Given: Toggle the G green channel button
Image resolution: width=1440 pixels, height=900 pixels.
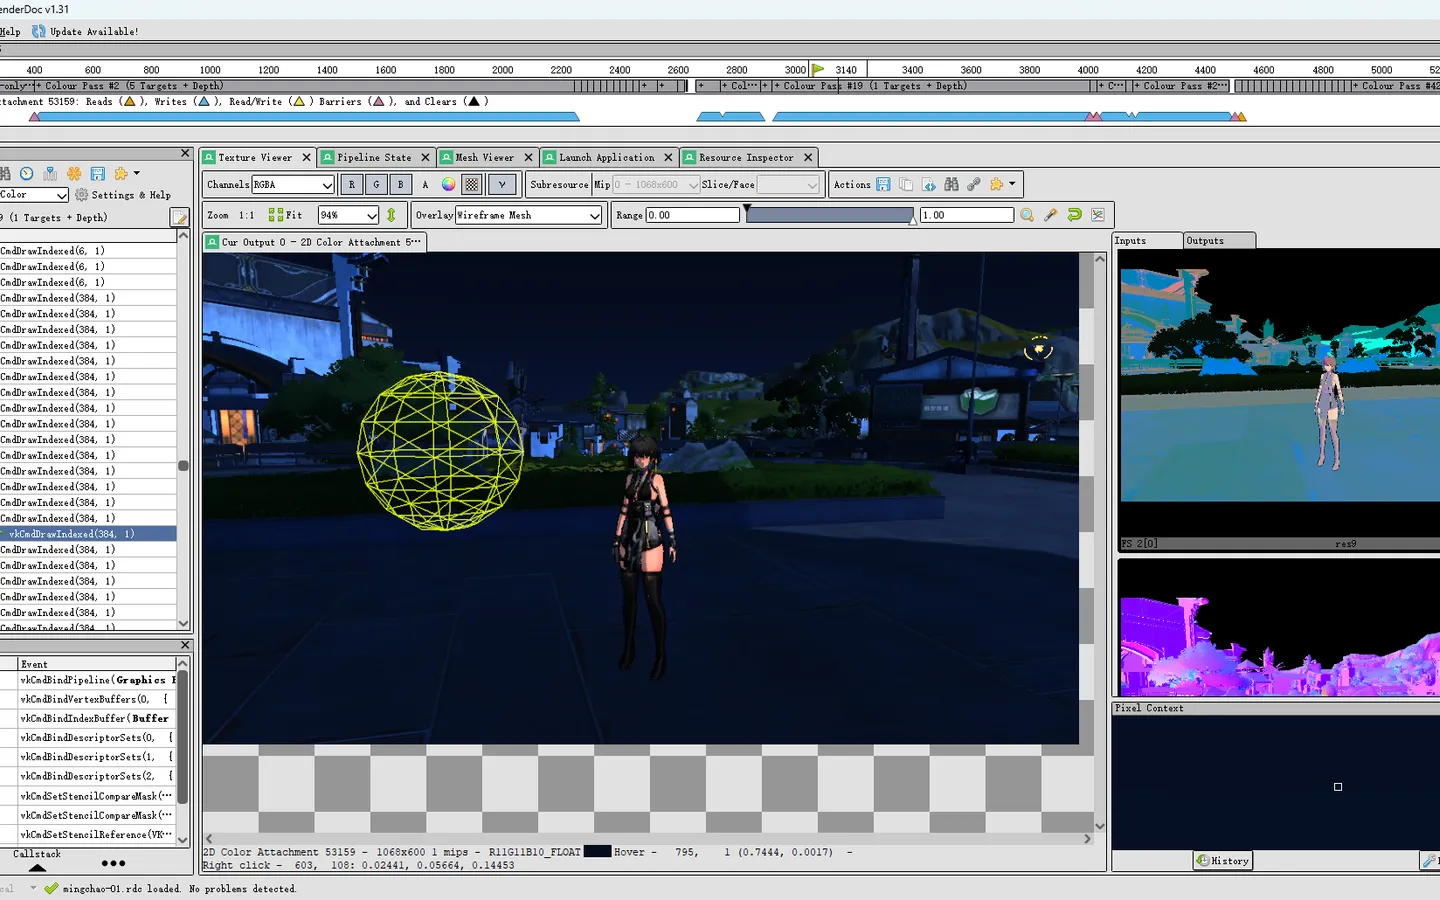Looking at the screenshot, I should [376, 185].
